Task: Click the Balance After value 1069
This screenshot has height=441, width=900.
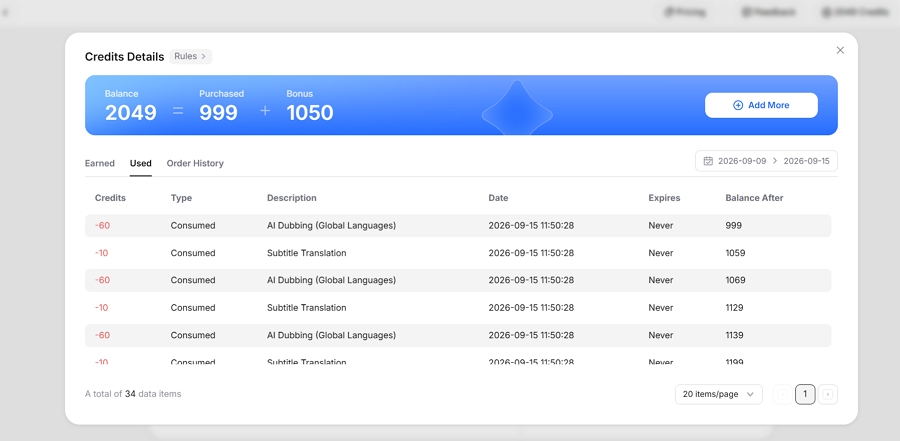Action: click(x=735, y=280)
